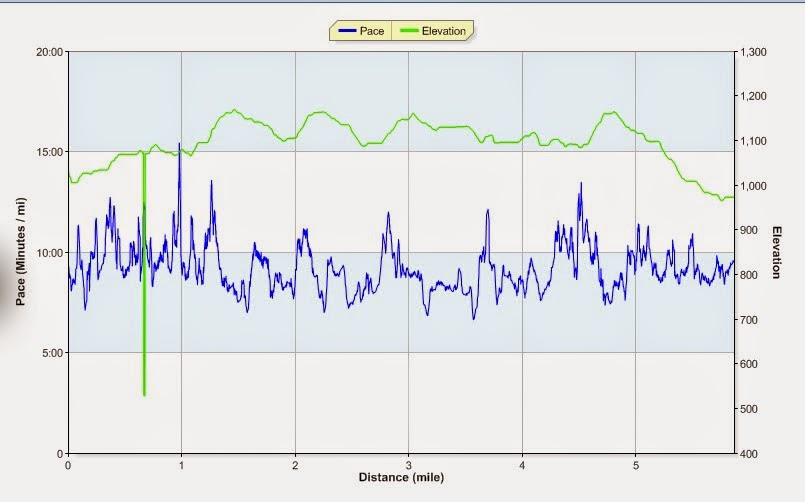Viewport: 805px width, 502px height.
Task: Click the blue Pace legend color marker
Action: 347,31
